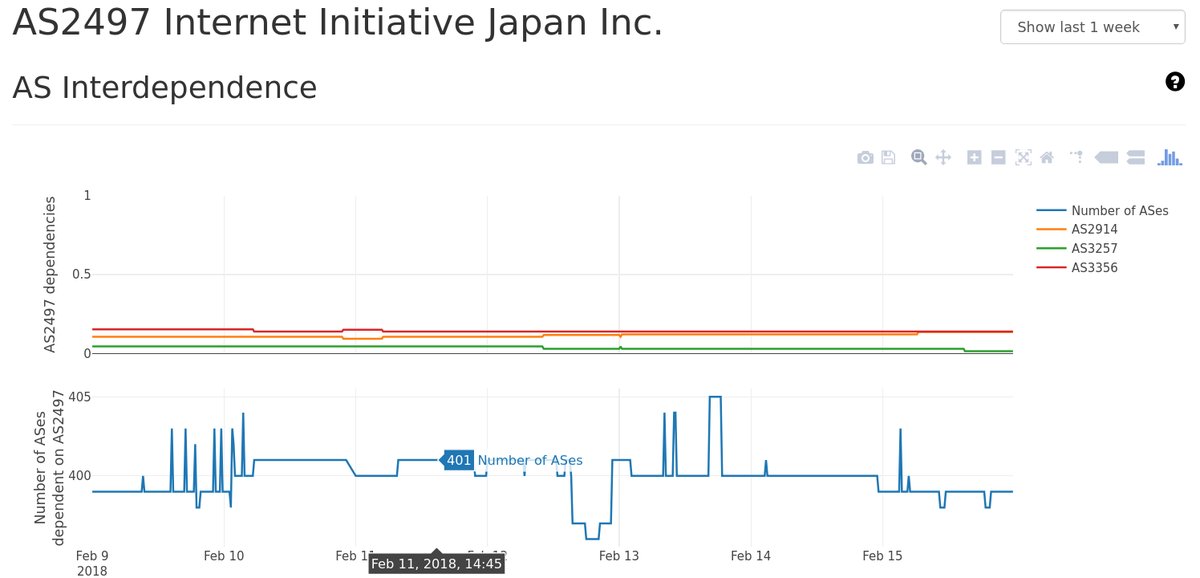Open the 'Show last 1 week' dropdown
The height and width of the screenshot is (578, 1200).
1093,27
